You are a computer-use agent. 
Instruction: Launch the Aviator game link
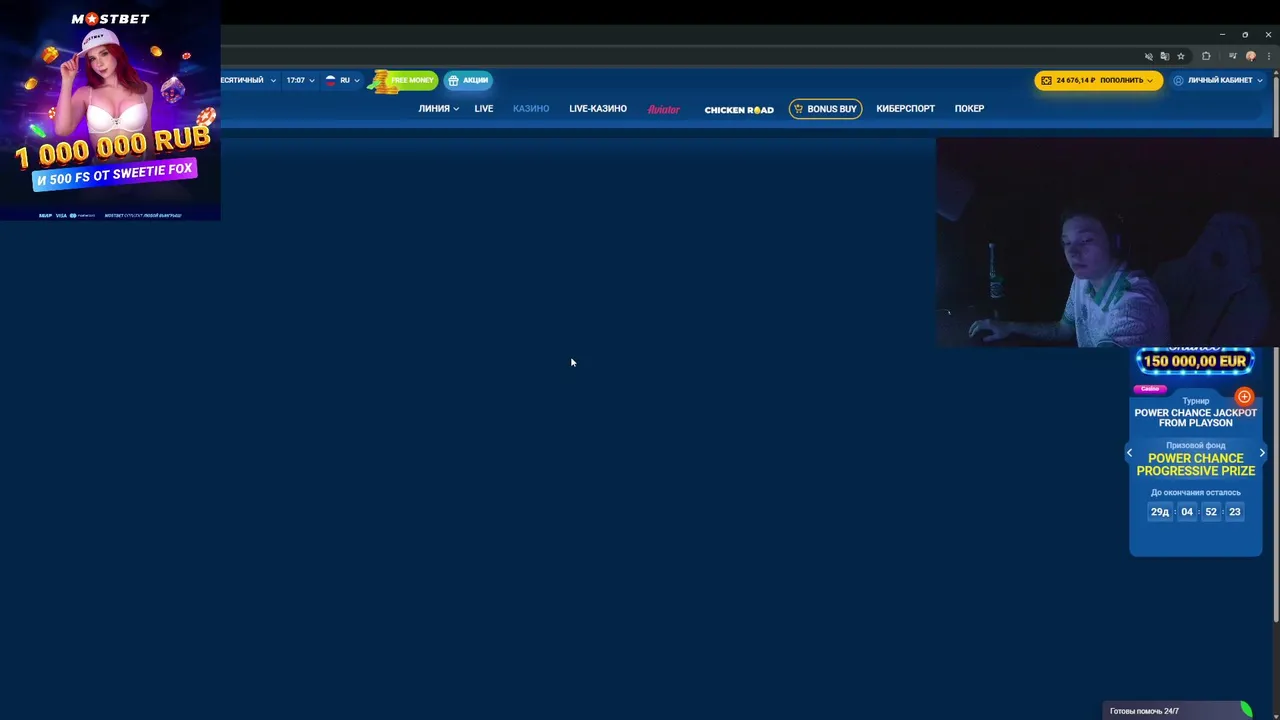click(664, 109)
